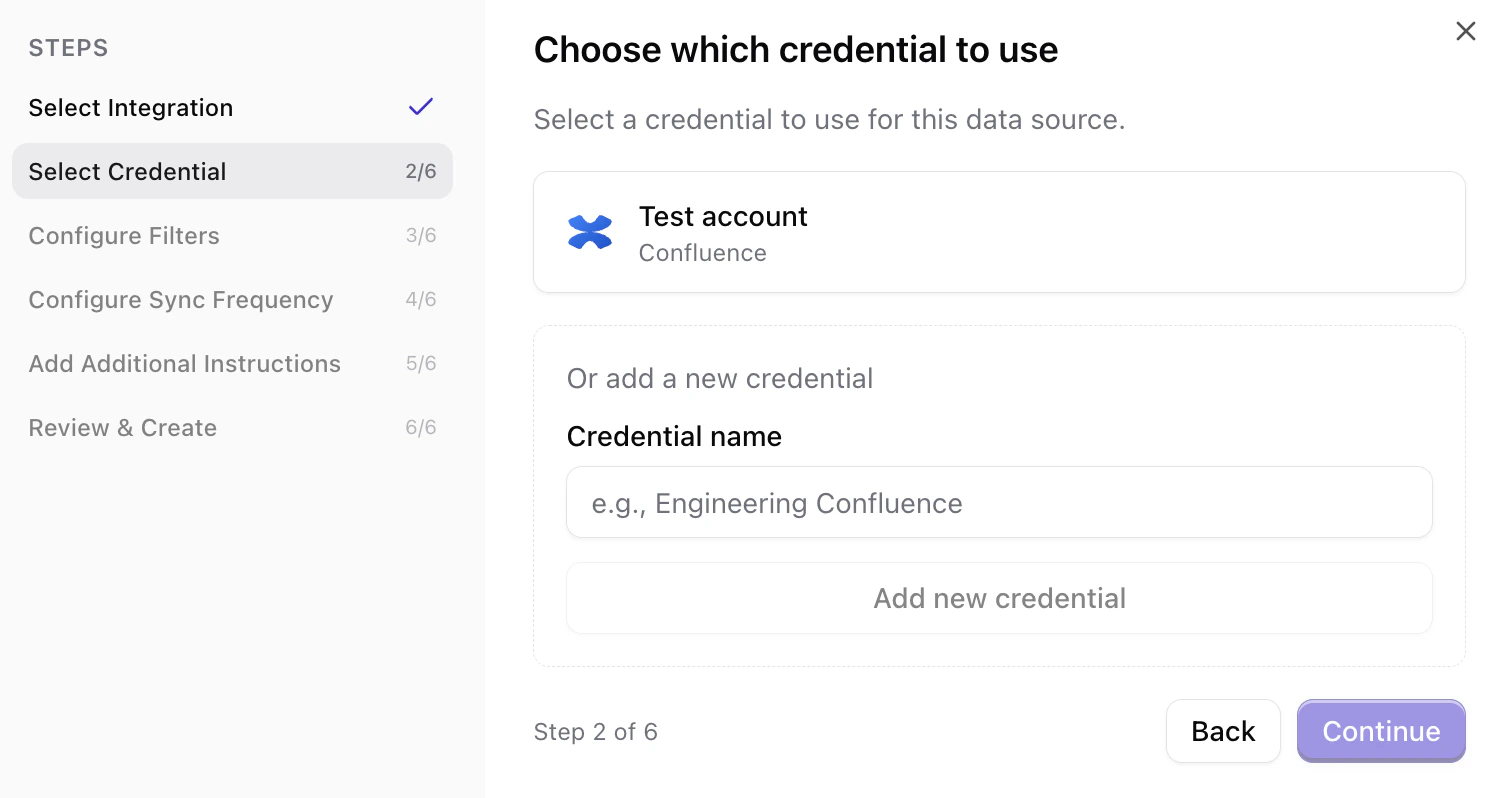Click the checkmark next to Select Integration
The height and width of the screenshot is (798, 1500).
click(x=421, y=106)
